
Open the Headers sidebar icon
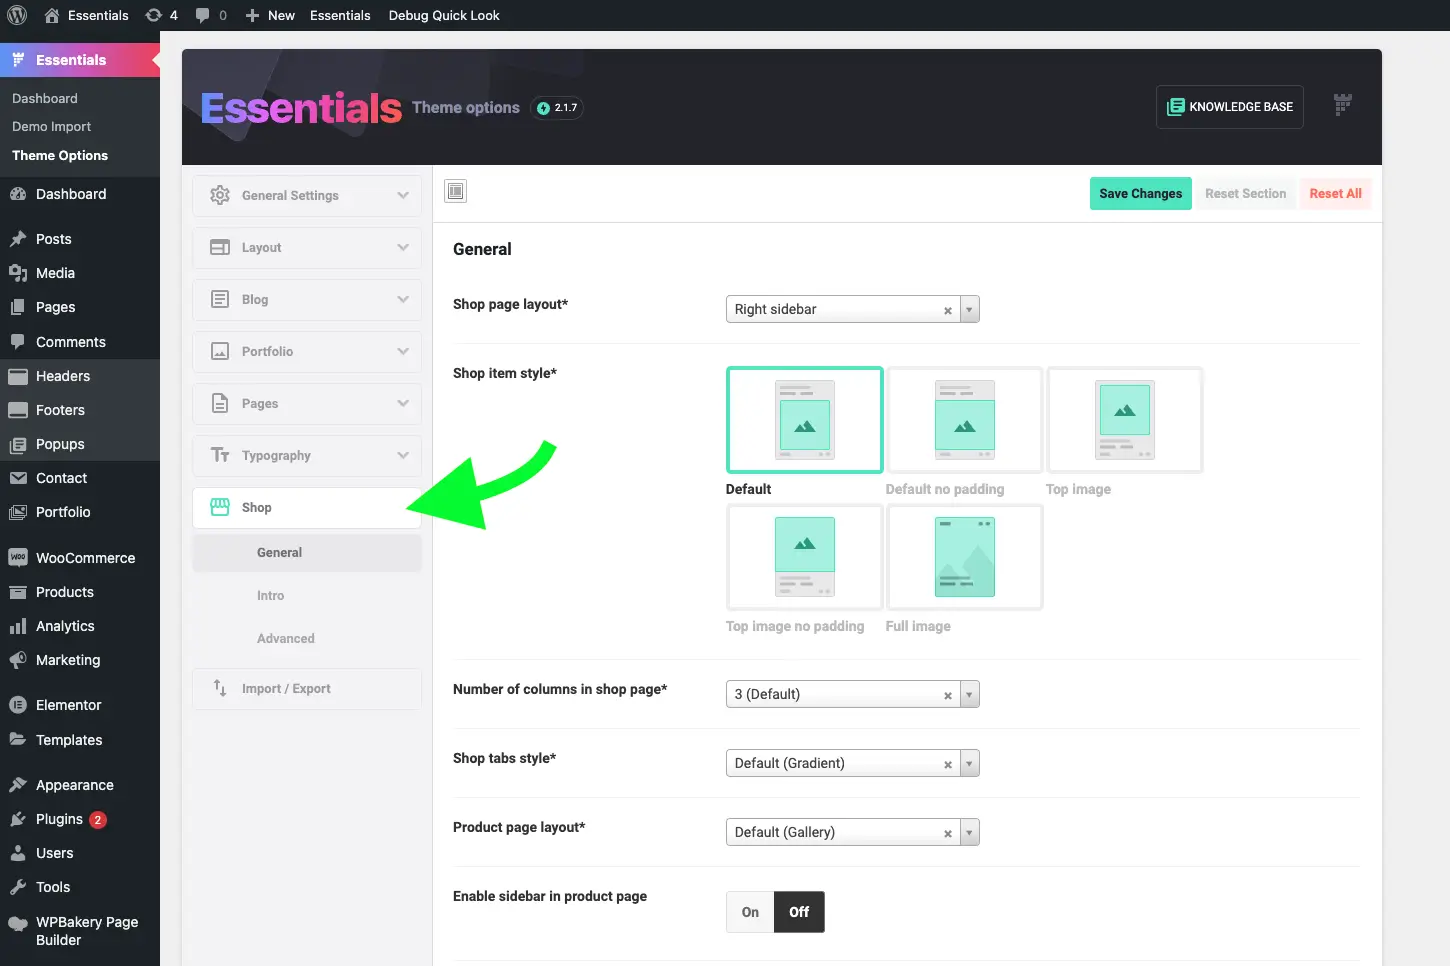18,376
